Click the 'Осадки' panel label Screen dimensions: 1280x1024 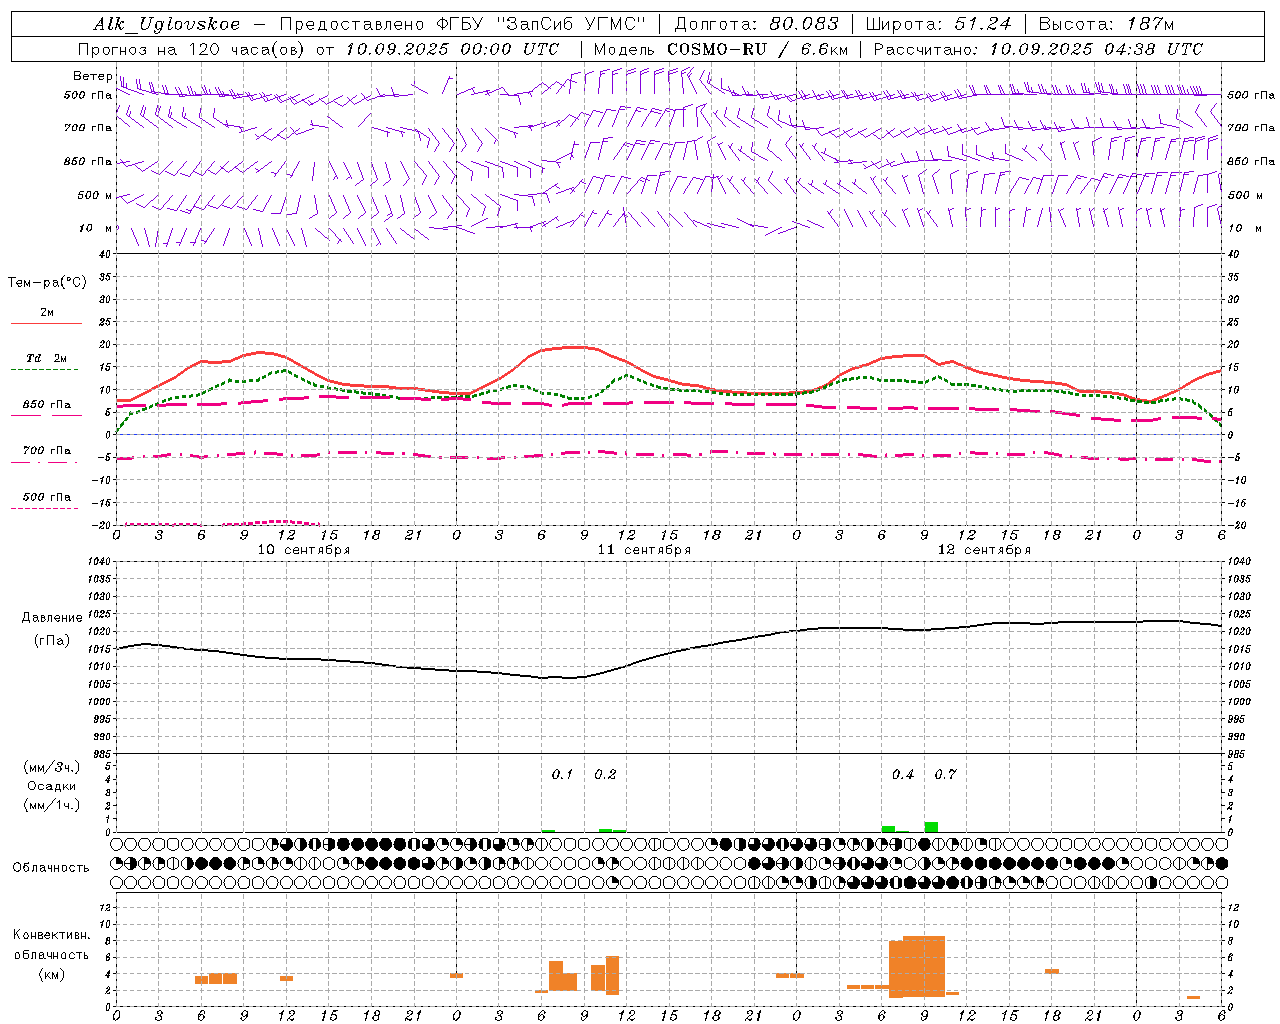(x=51, y=786)
